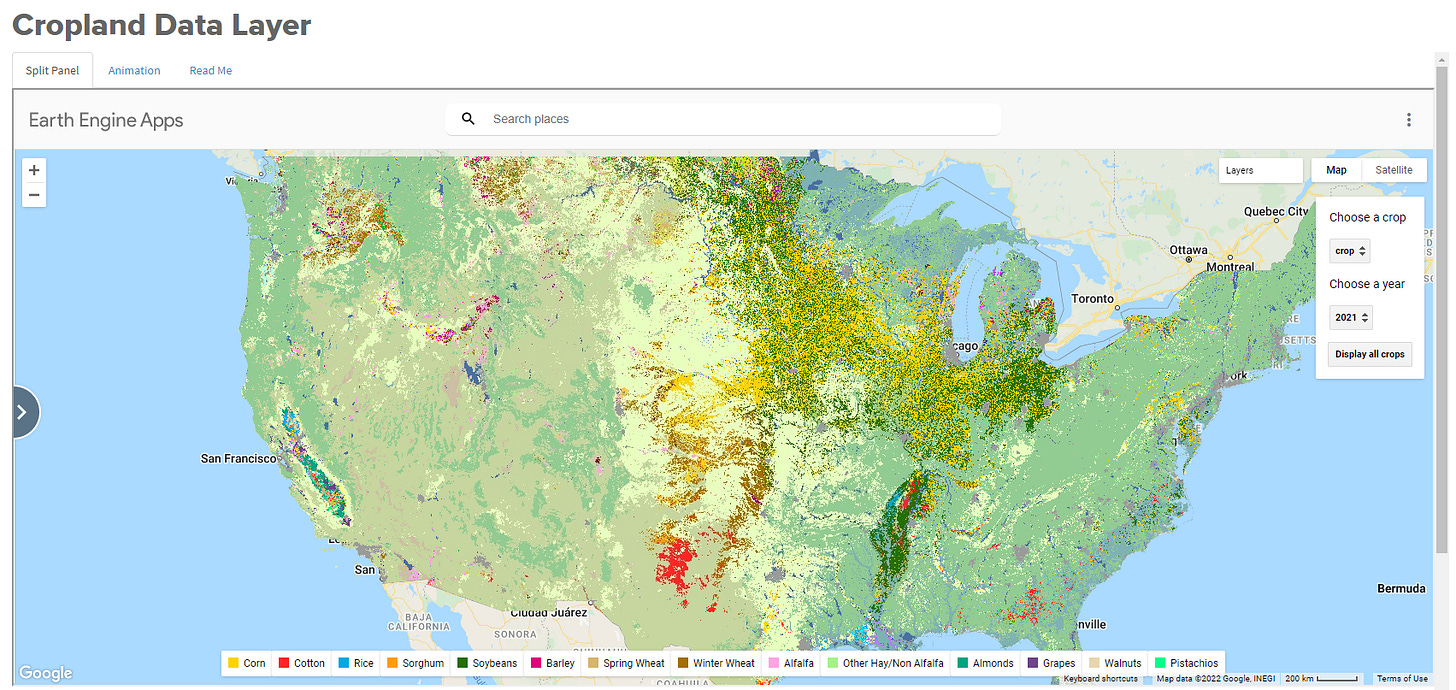Viewport: 1456px width, 690px height.
Task: Click the Map data ©2022 attribution text
Action: pos(1216,679)
